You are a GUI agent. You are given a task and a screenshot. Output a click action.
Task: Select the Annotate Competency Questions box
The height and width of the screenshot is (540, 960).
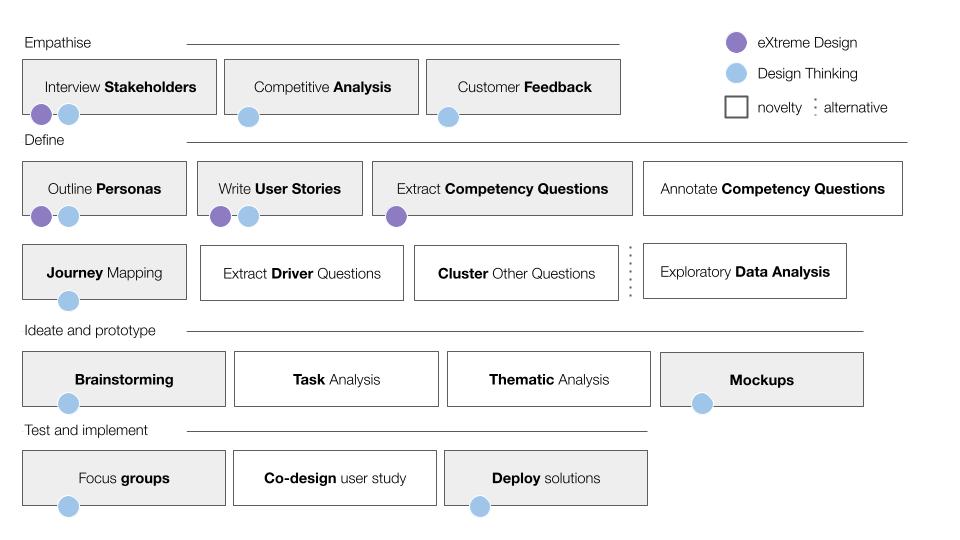pyautogui.click(x=772, y=188)
